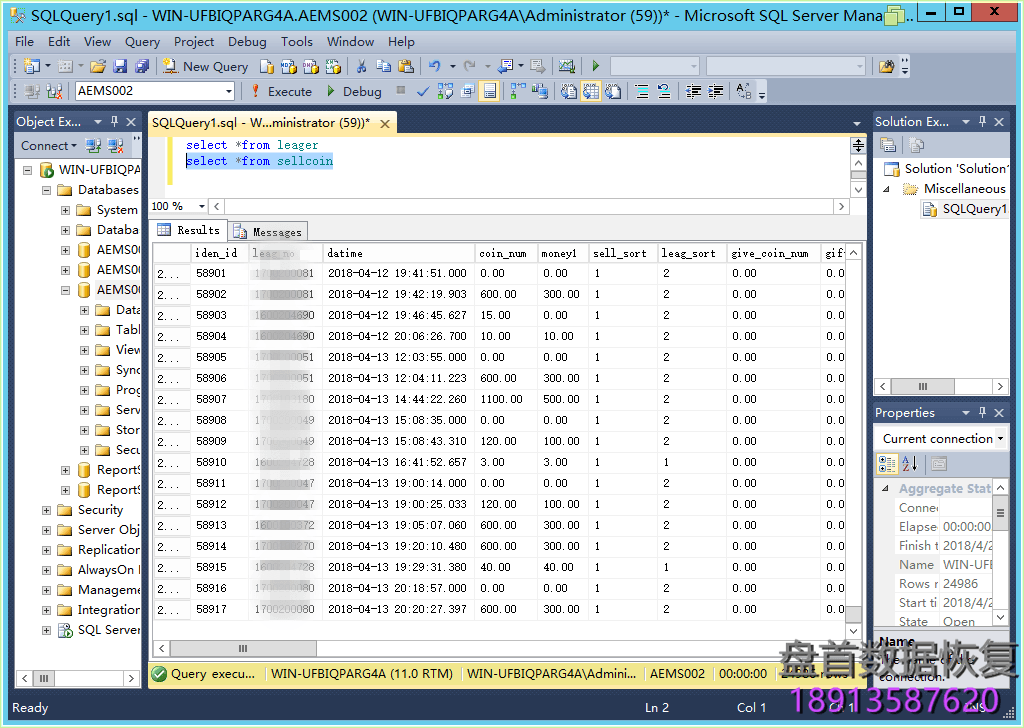1024x728 pixels.
Task: Open the Connect dropdown in Object Explorer
Action: [48, 146]
